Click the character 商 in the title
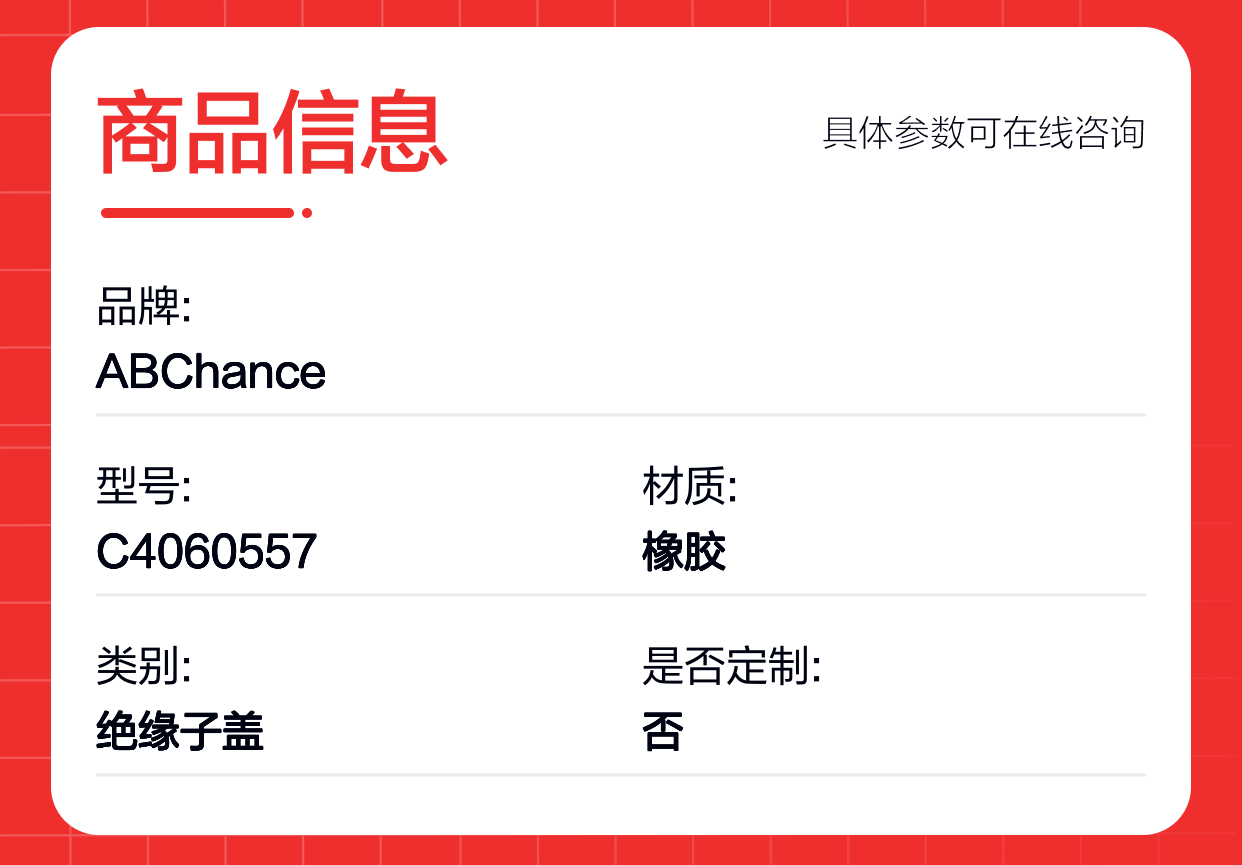 tap(140, 133)
